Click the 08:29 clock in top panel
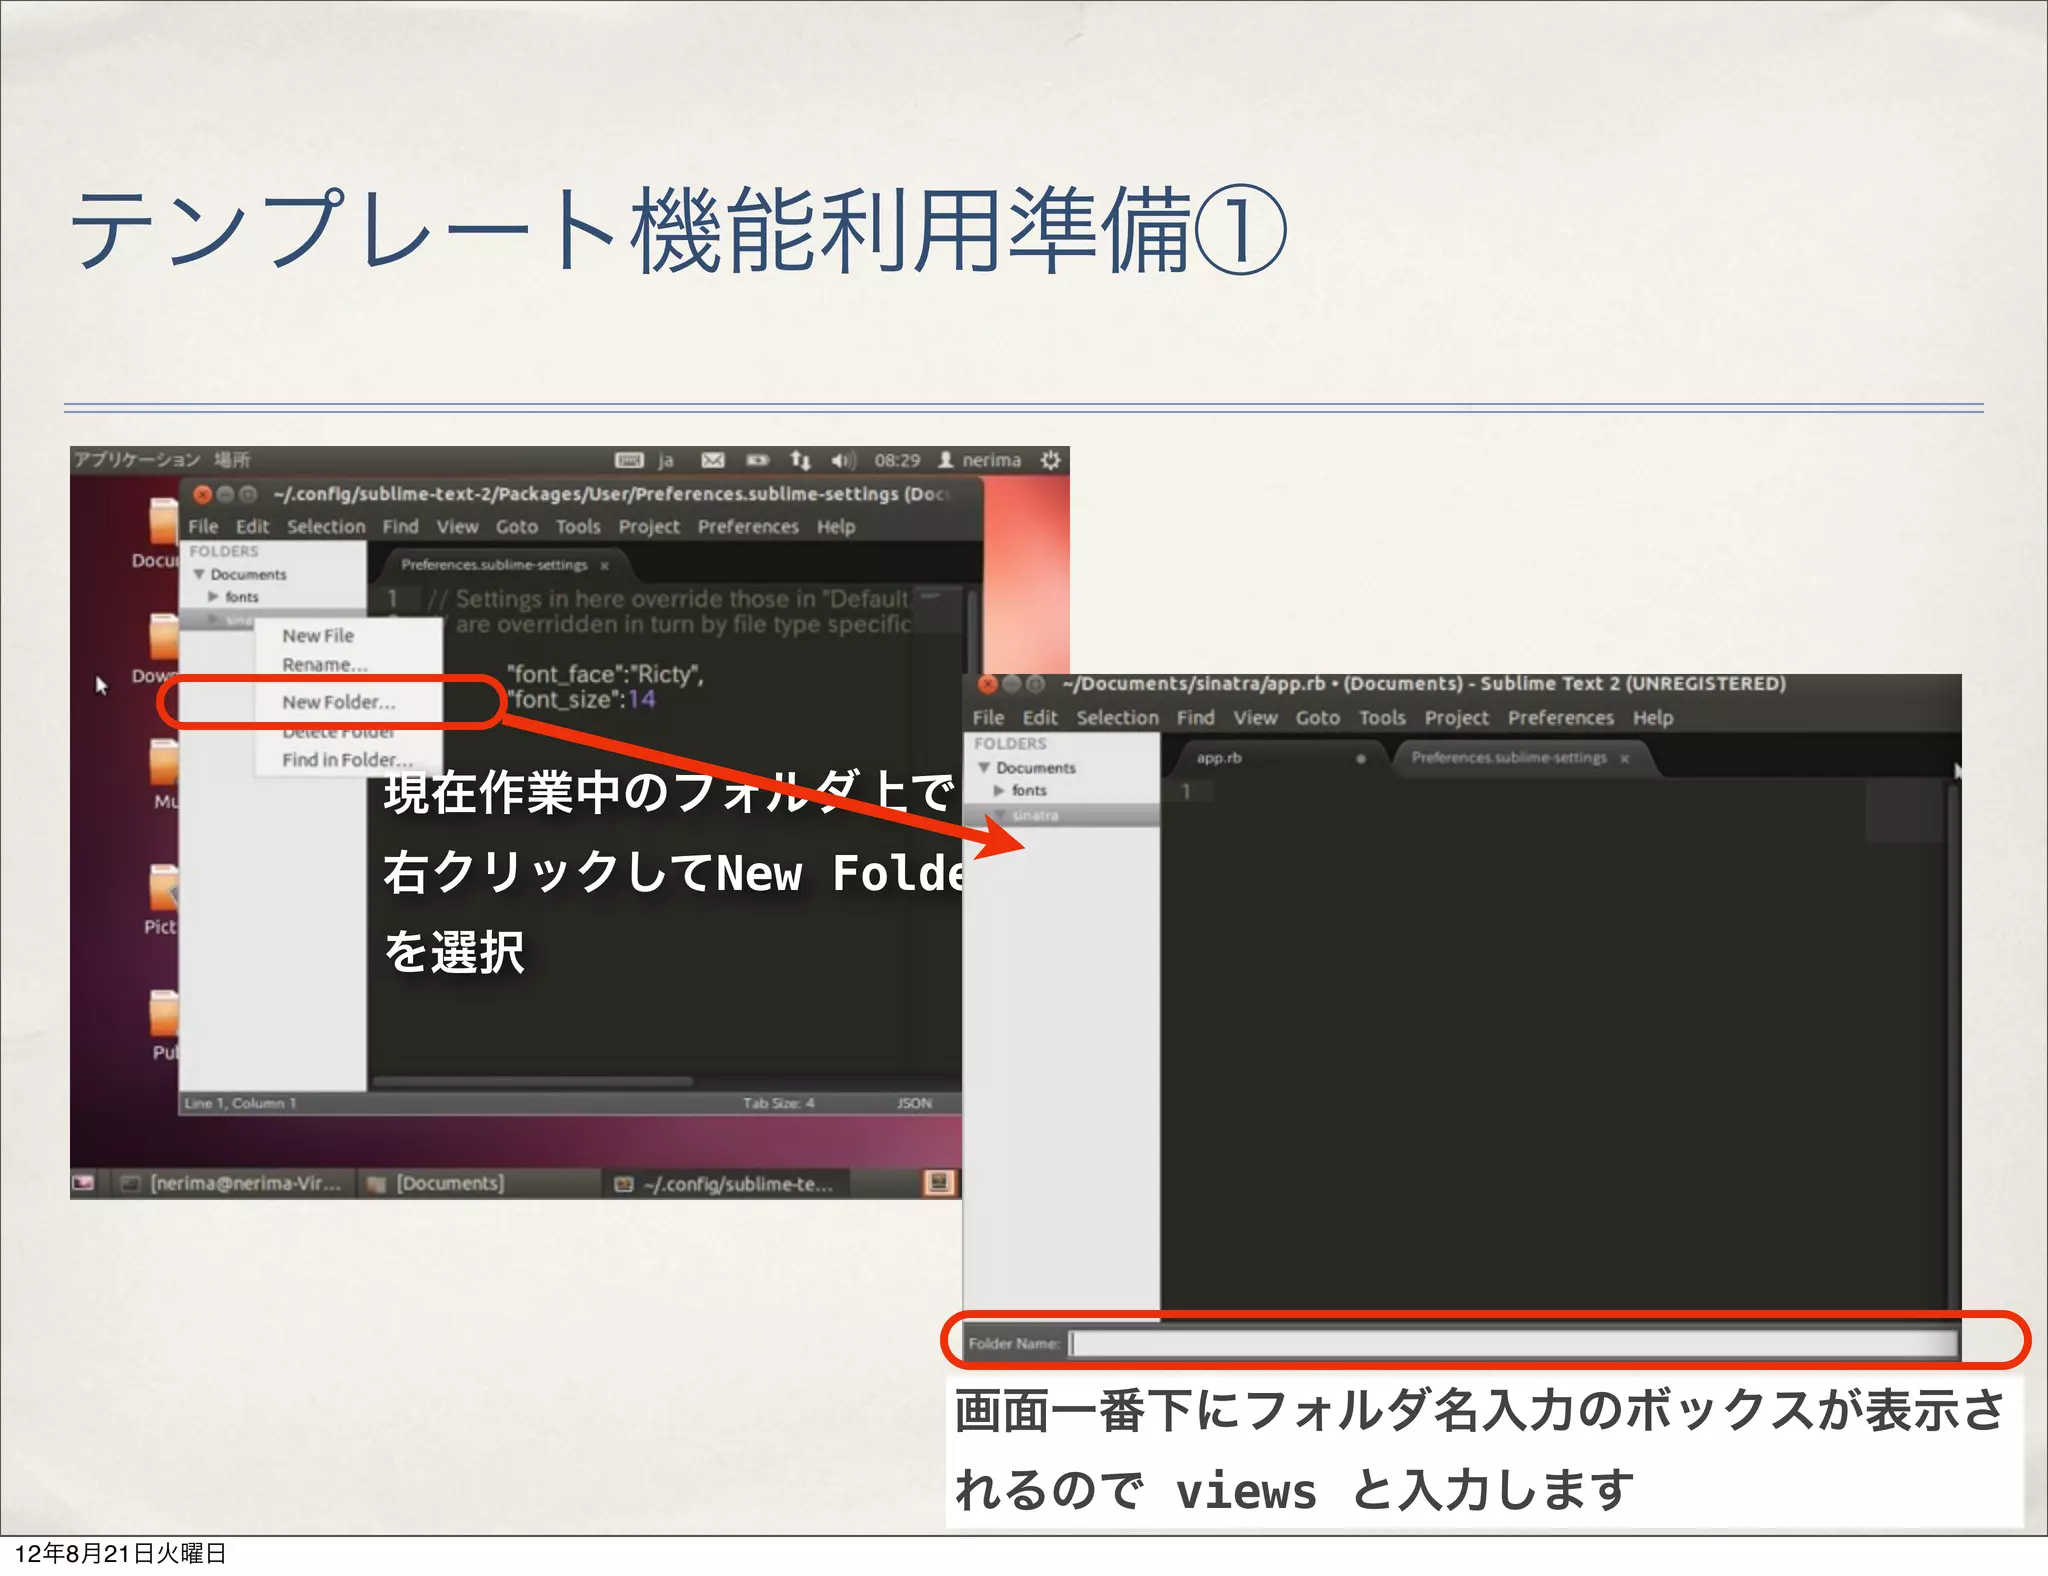 897,460
